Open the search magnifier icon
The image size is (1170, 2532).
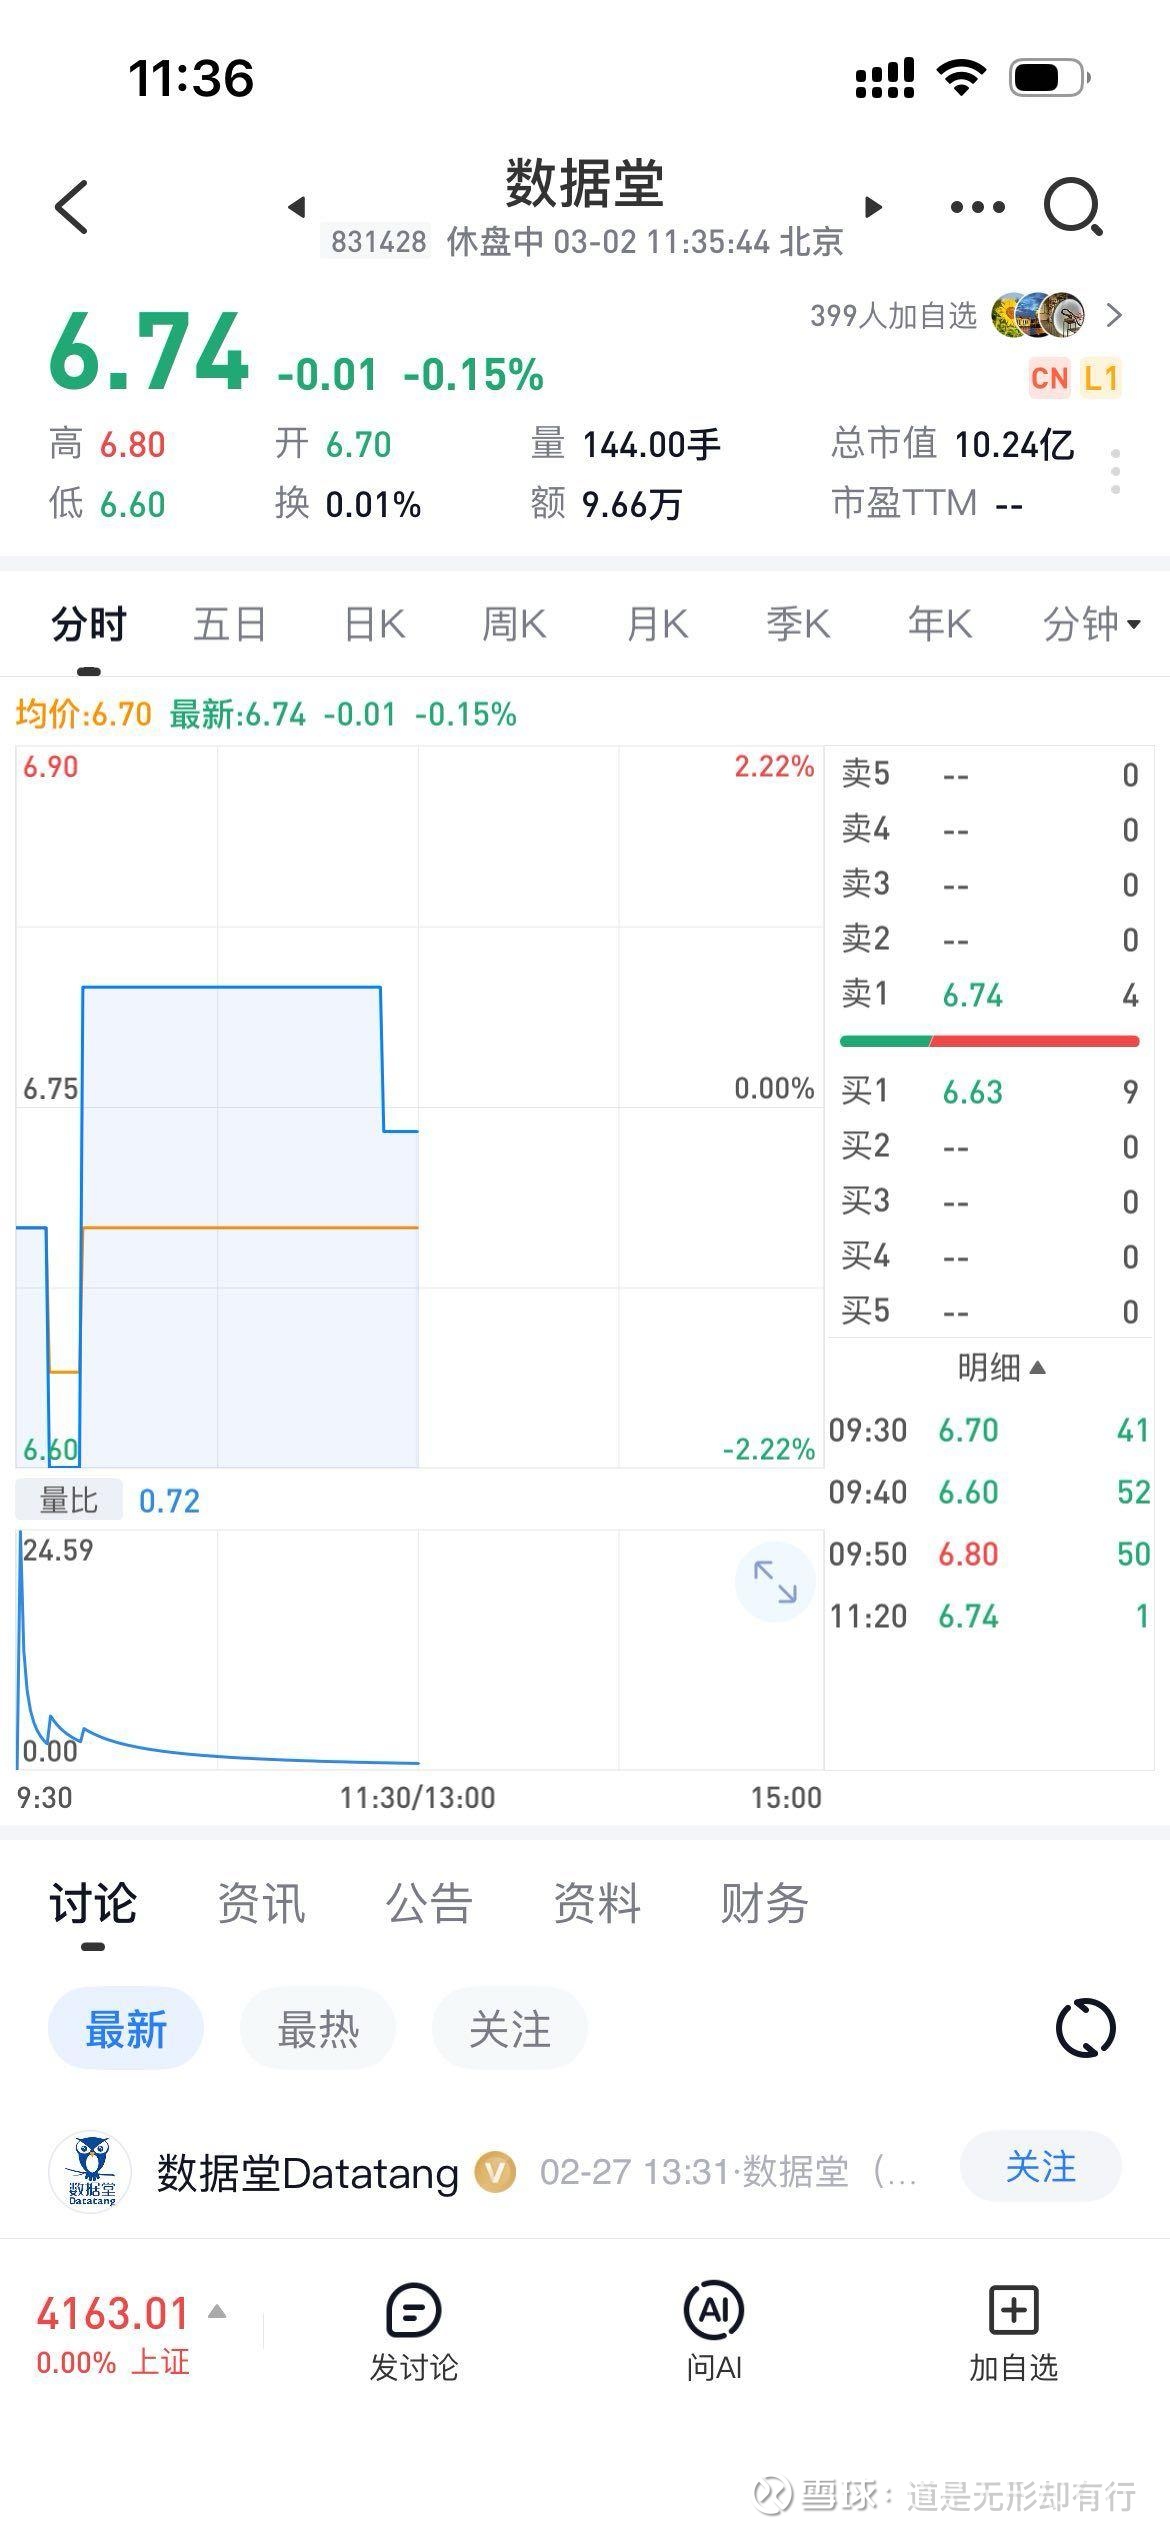pos(1072,207)
